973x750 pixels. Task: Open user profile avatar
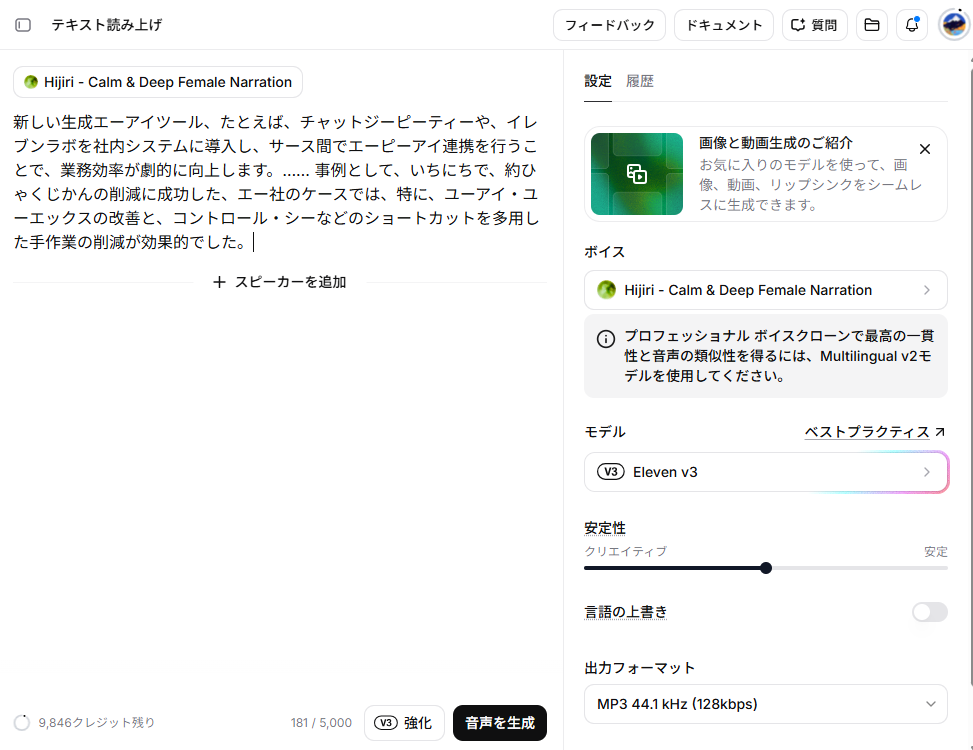pos(954,25)
